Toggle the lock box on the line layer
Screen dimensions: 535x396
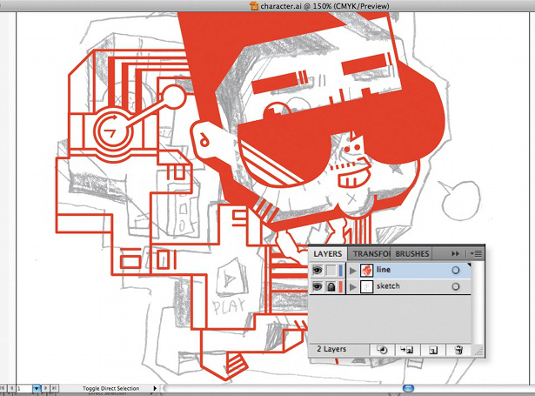pyautogui.click(x=331, y=270)
